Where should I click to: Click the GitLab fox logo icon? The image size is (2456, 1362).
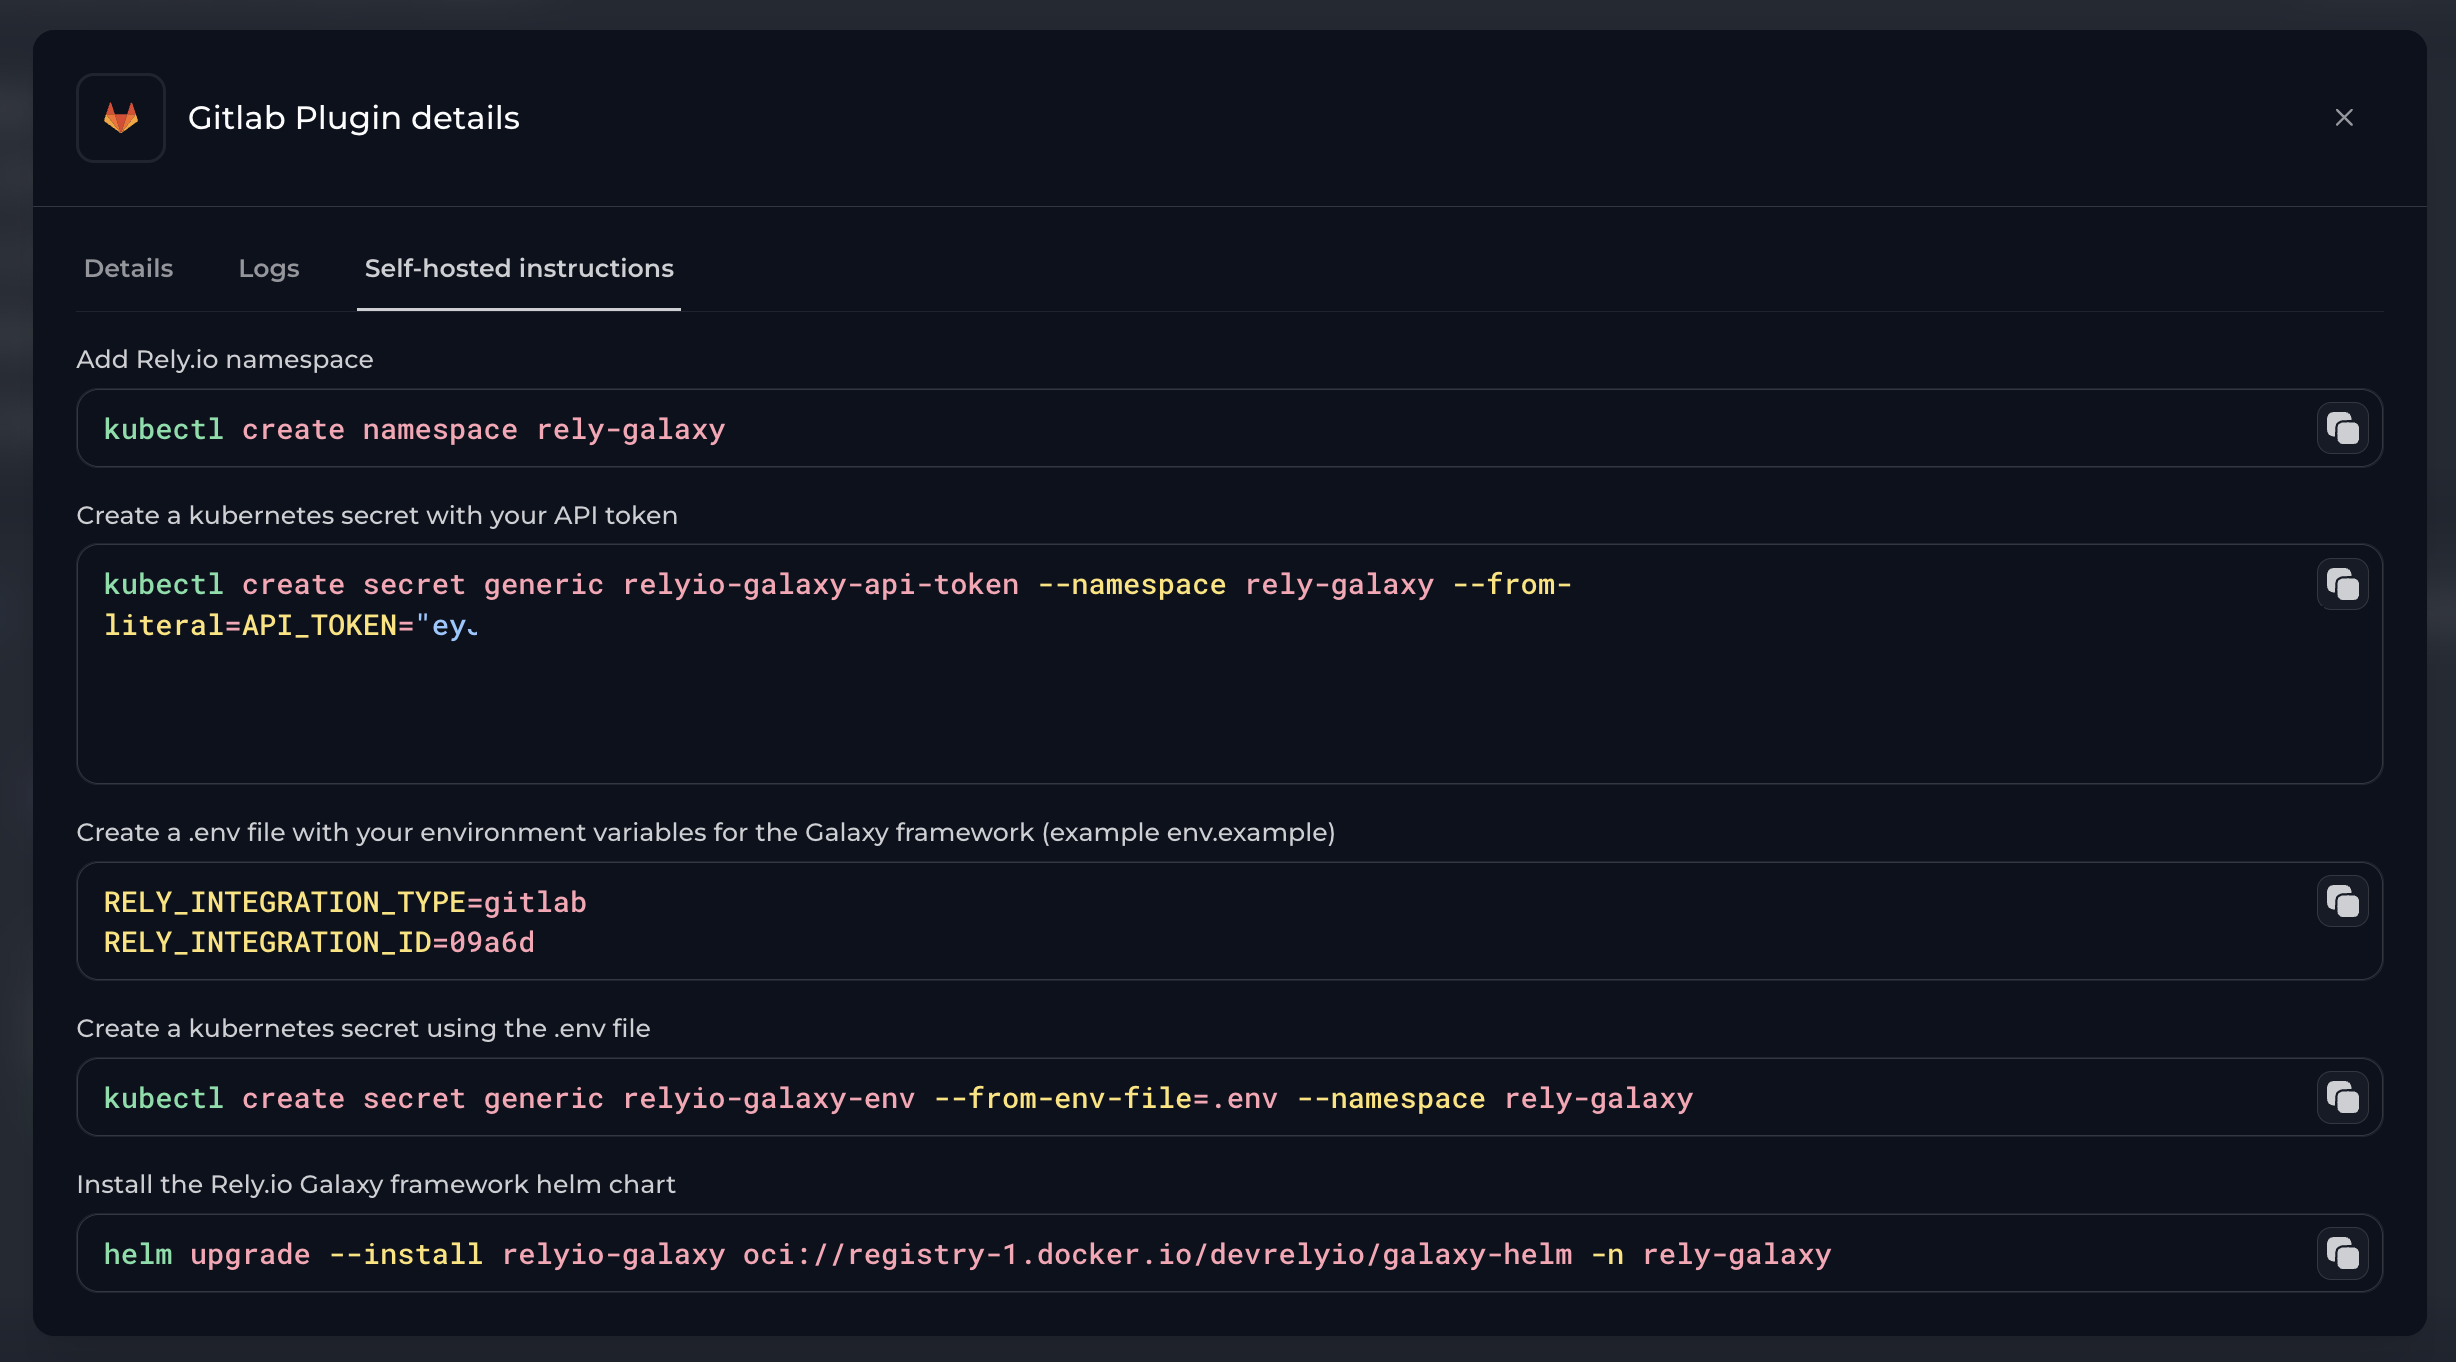121,118
